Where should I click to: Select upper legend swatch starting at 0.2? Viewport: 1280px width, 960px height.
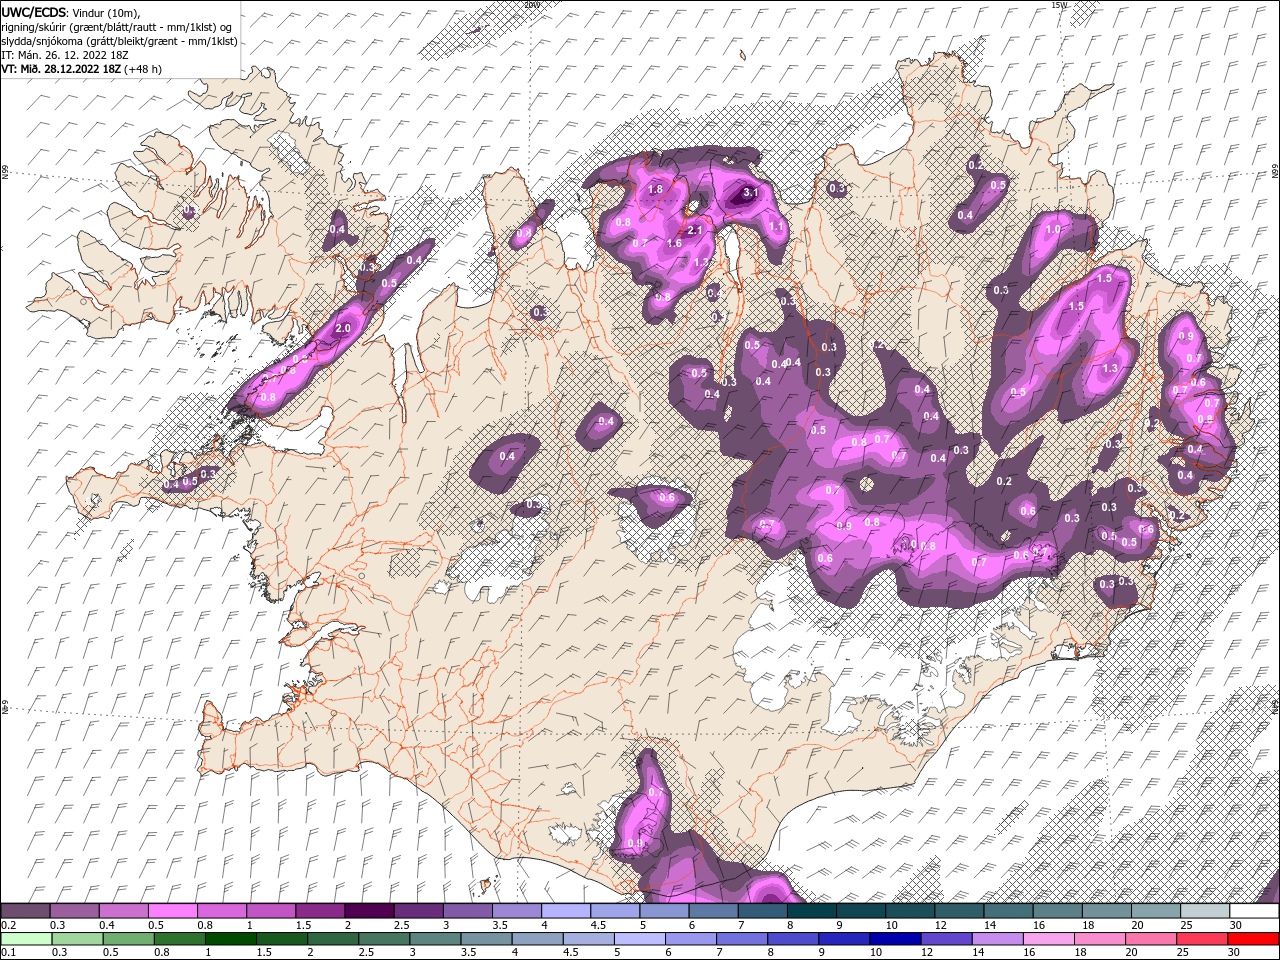(x=25, y=911)
